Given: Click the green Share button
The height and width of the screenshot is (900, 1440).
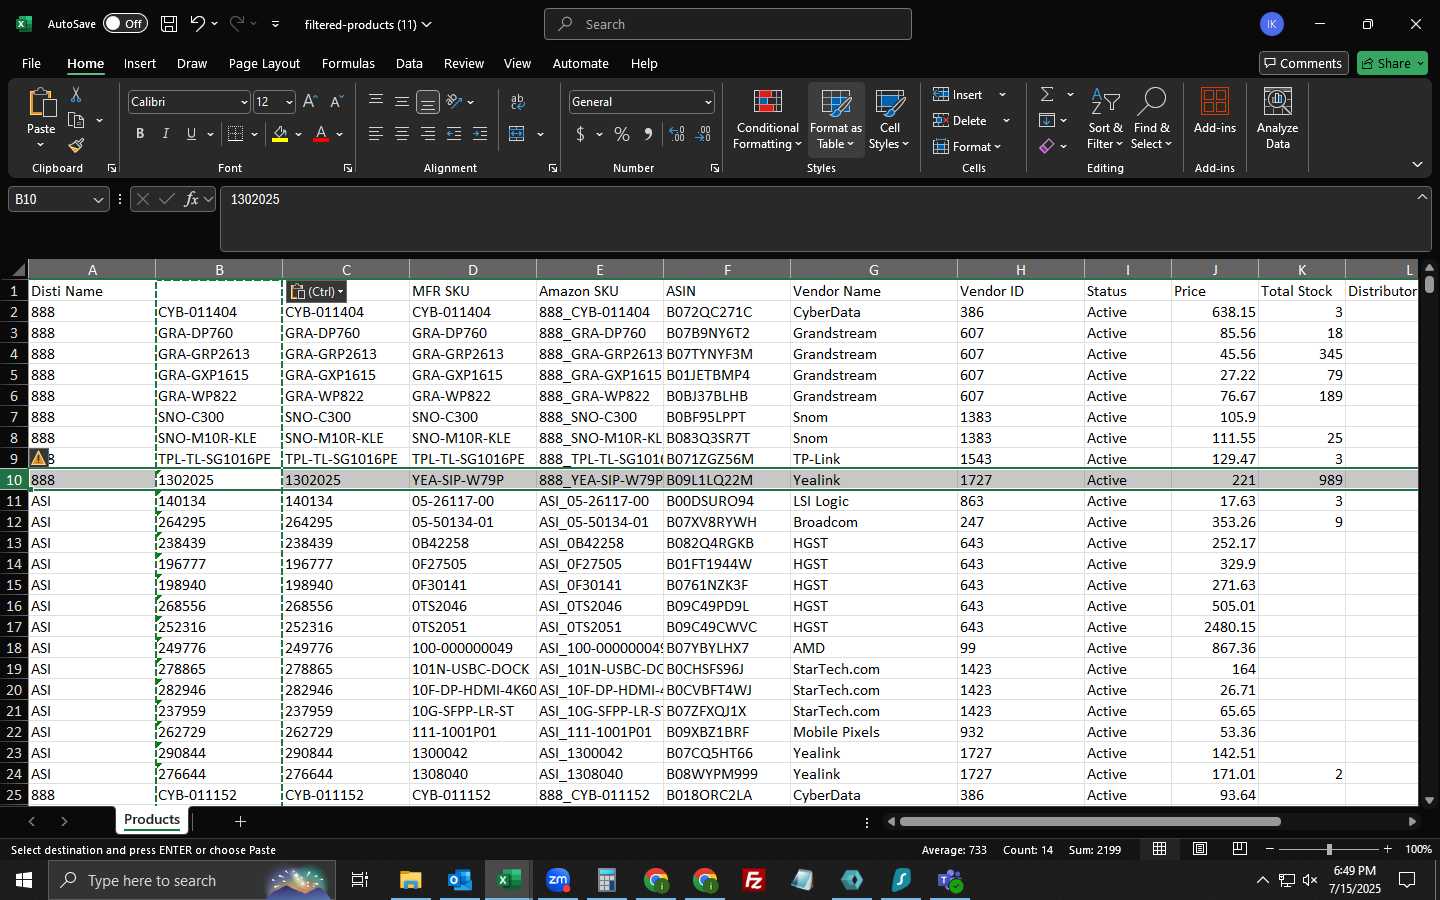Looking at the screenshot, I should click(1392, 63).
